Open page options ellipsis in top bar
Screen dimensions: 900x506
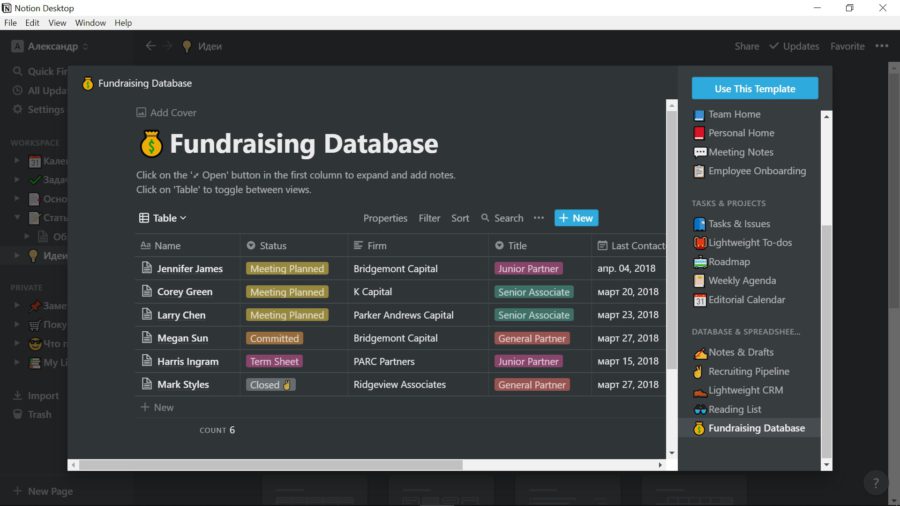click(882, 46)
